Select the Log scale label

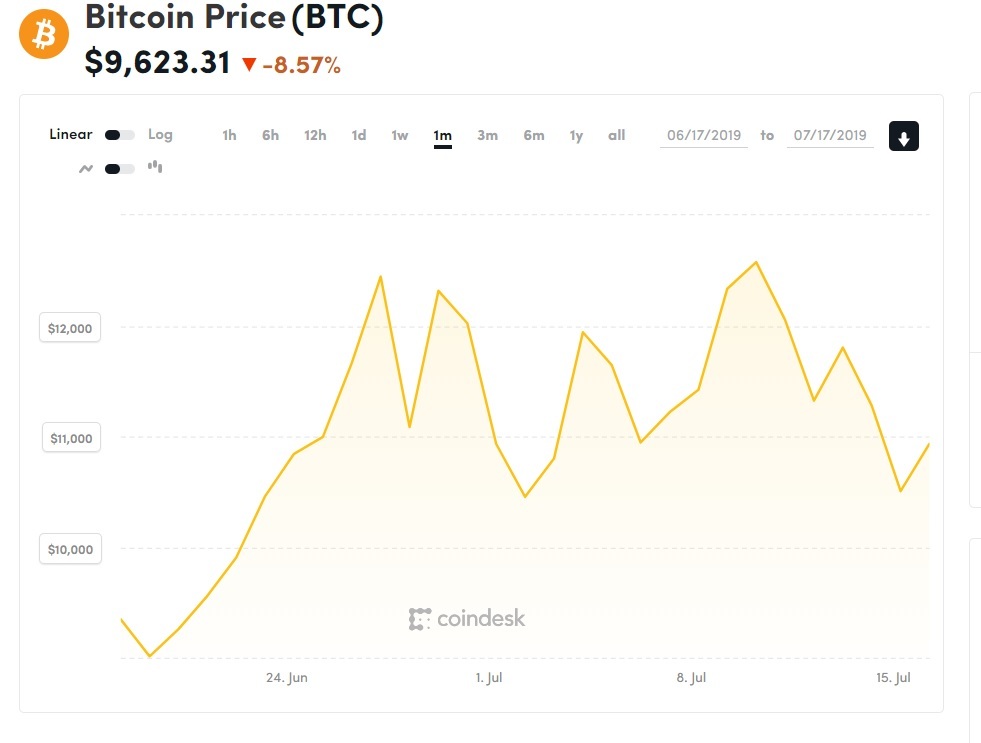160,135
